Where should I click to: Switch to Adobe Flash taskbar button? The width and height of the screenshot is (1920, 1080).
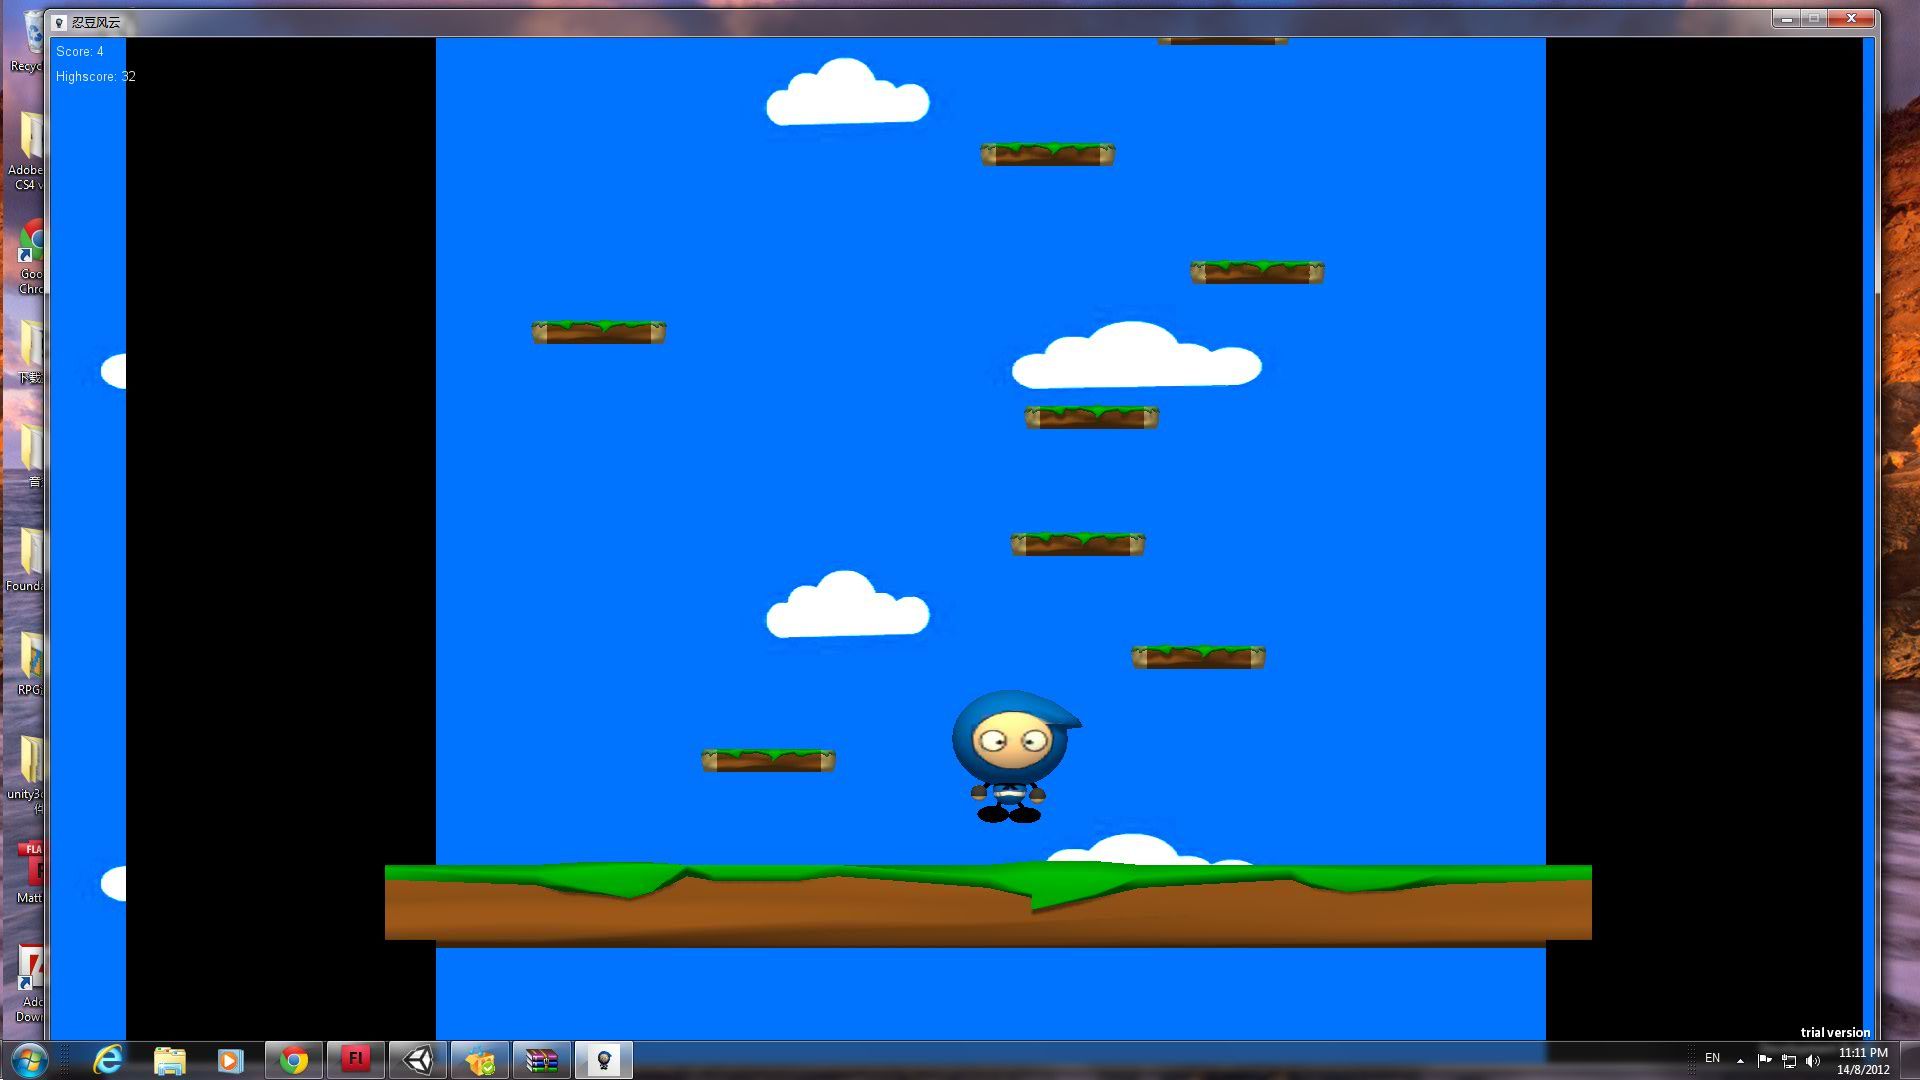tap(356, 1060)
